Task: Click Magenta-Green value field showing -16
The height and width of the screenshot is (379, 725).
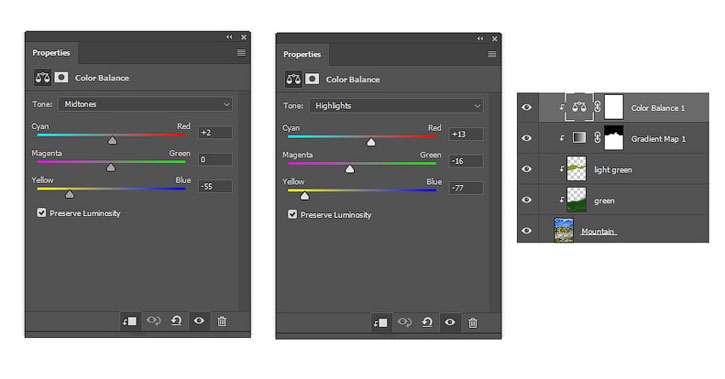Action: (x=467, y=161)
